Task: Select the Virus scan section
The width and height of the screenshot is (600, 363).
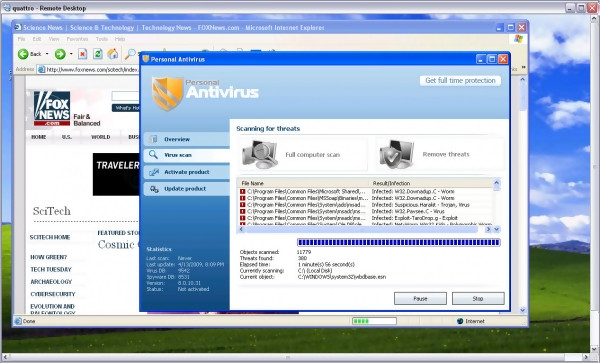Action: pyautogui.click(x=187, y=155)
